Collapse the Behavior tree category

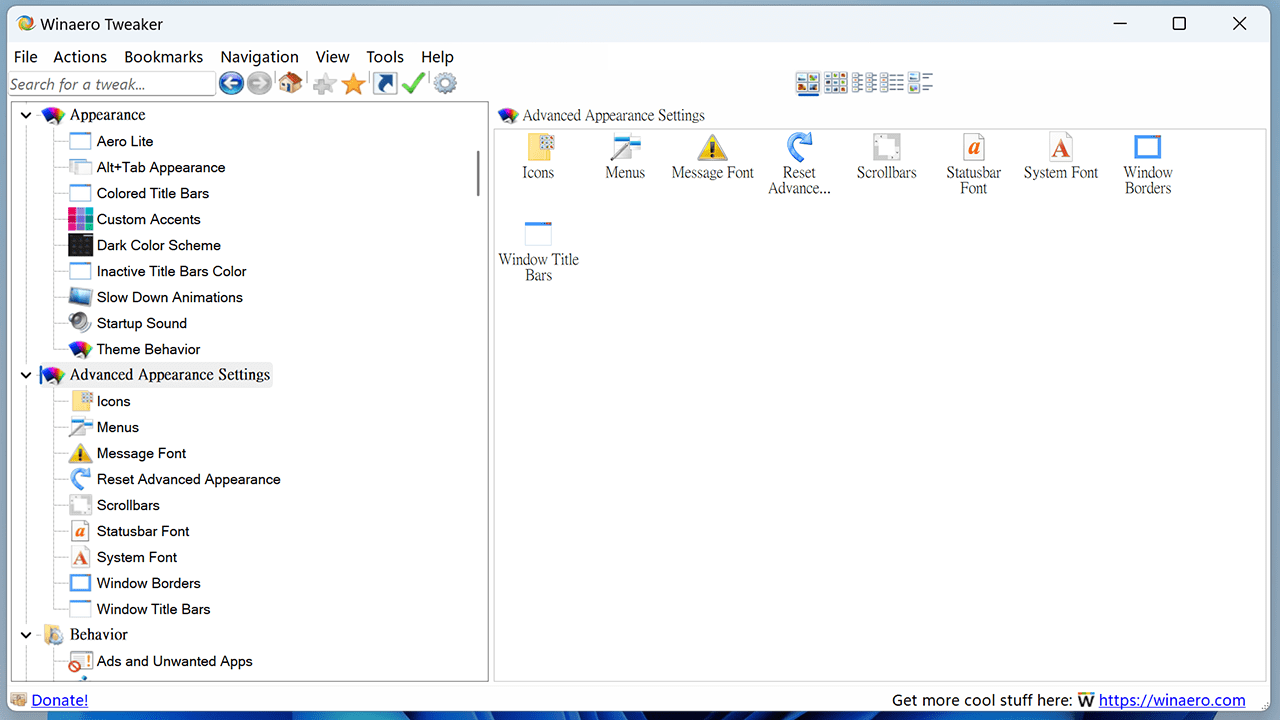[26, 635]
